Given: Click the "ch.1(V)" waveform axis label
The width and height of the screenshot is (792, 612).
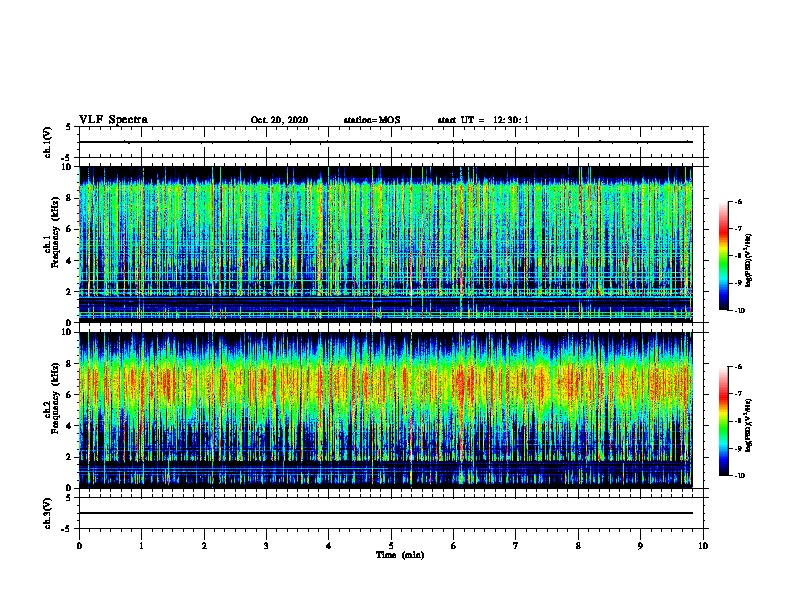Looking at the screenshot, I should coord(47,142).
